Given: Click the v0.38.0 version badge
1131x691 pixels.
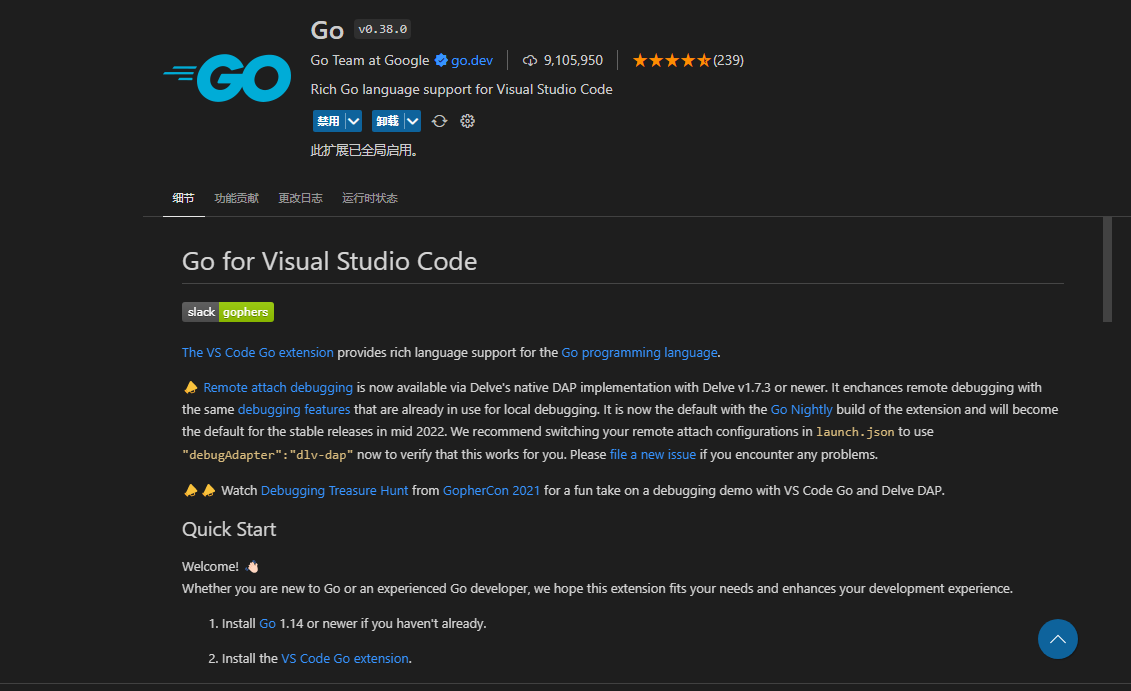Looking at the screenshot, I should click(x=382, y=28).
